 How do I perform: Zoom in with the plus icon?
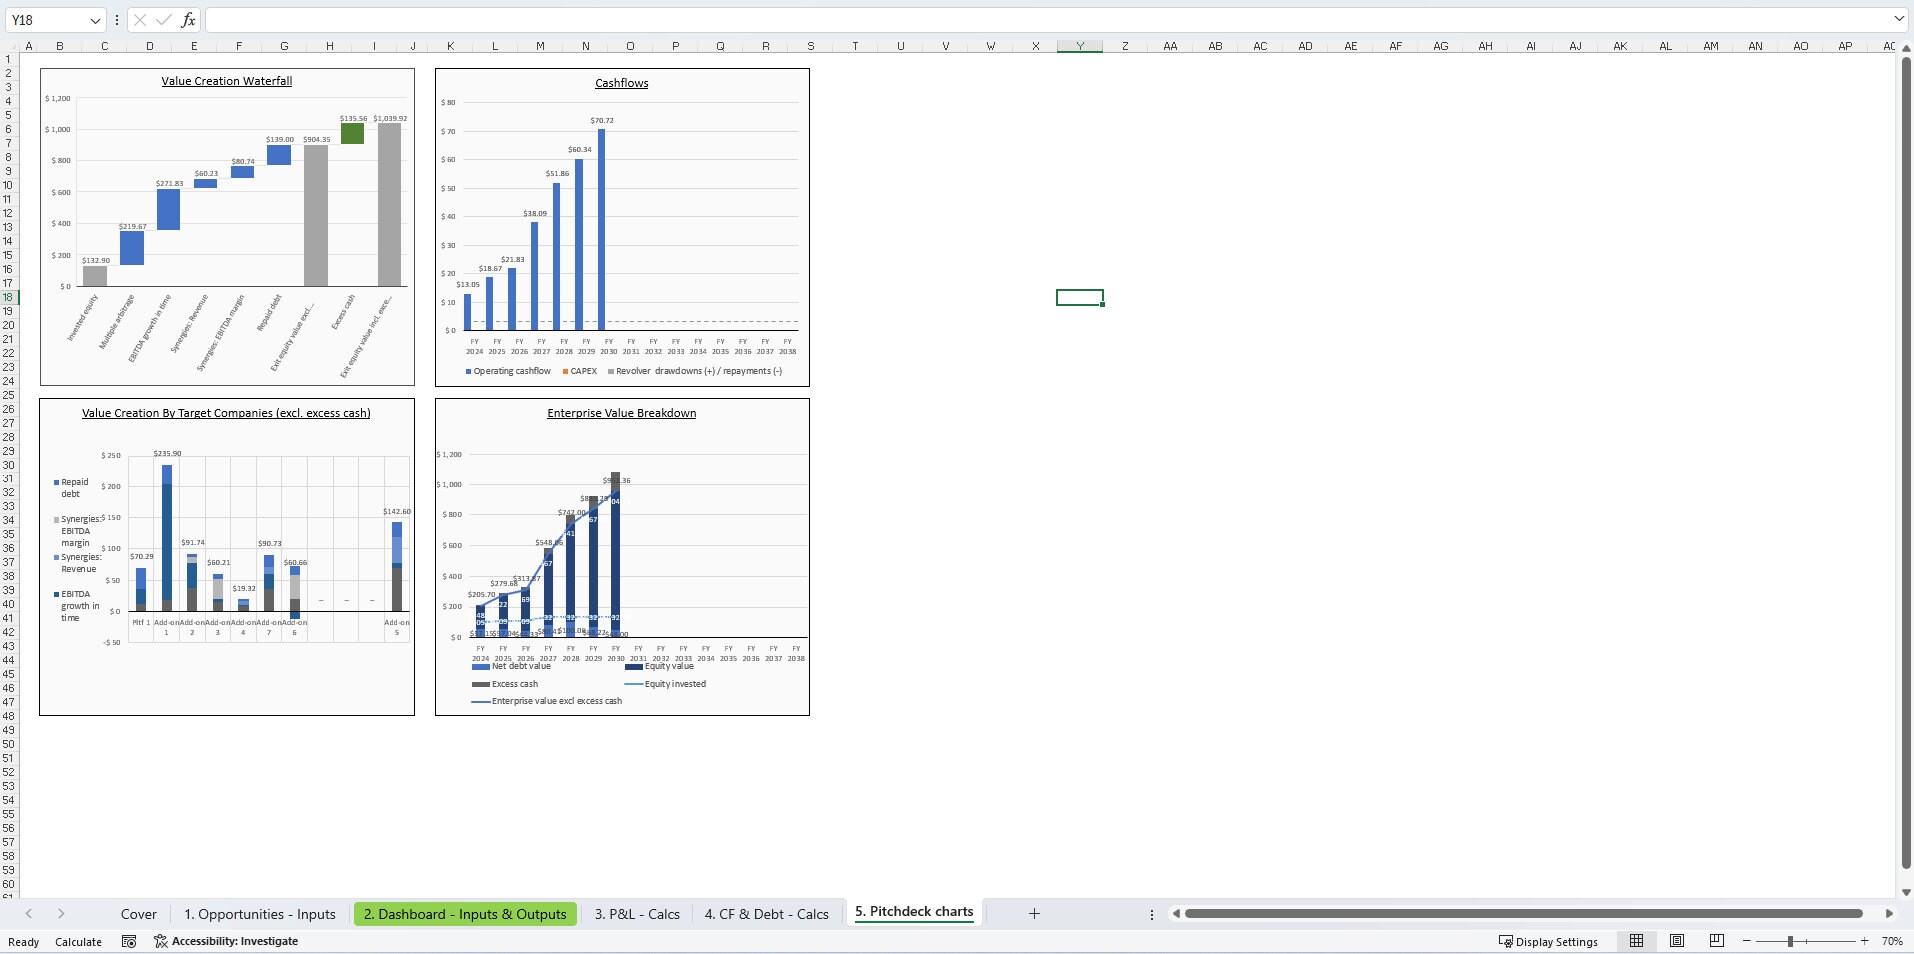tap(1864, 941)
